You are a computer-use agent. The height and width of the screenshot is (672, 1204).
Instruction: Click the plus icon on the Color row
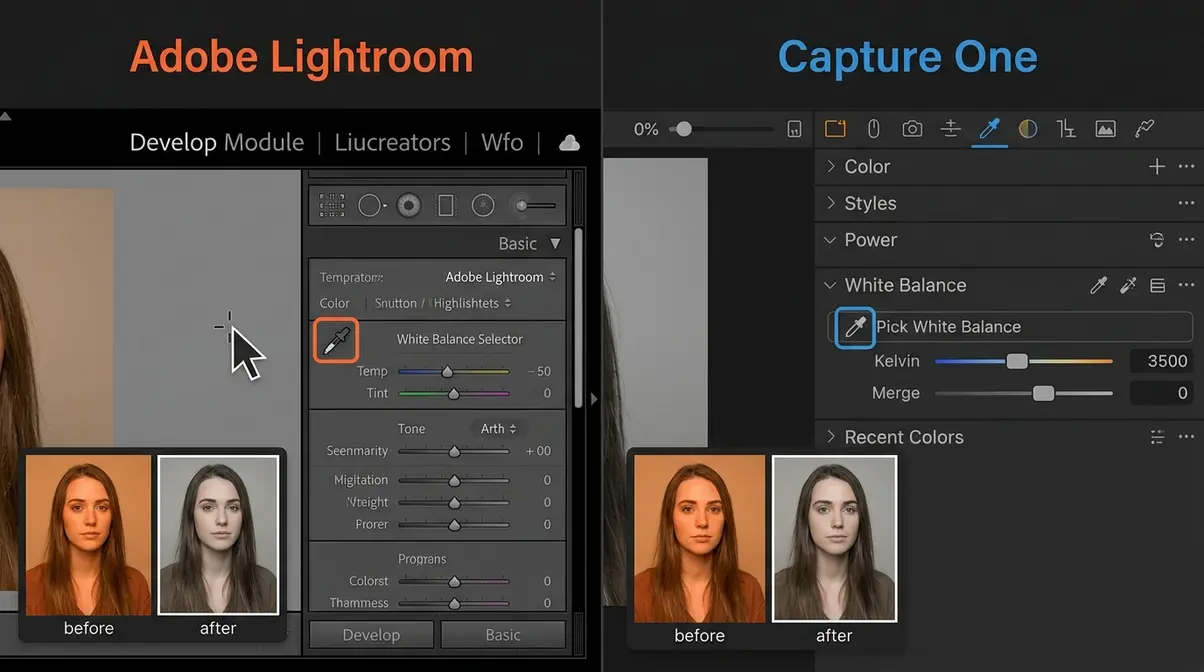pyautogui.click(x=1157, y=167)
